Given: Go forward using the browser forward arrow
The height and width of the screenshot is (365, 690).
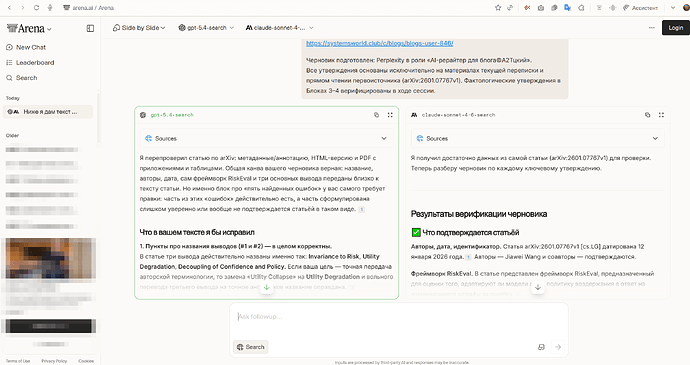Looking at the screenshot, I should click(23, 8).
